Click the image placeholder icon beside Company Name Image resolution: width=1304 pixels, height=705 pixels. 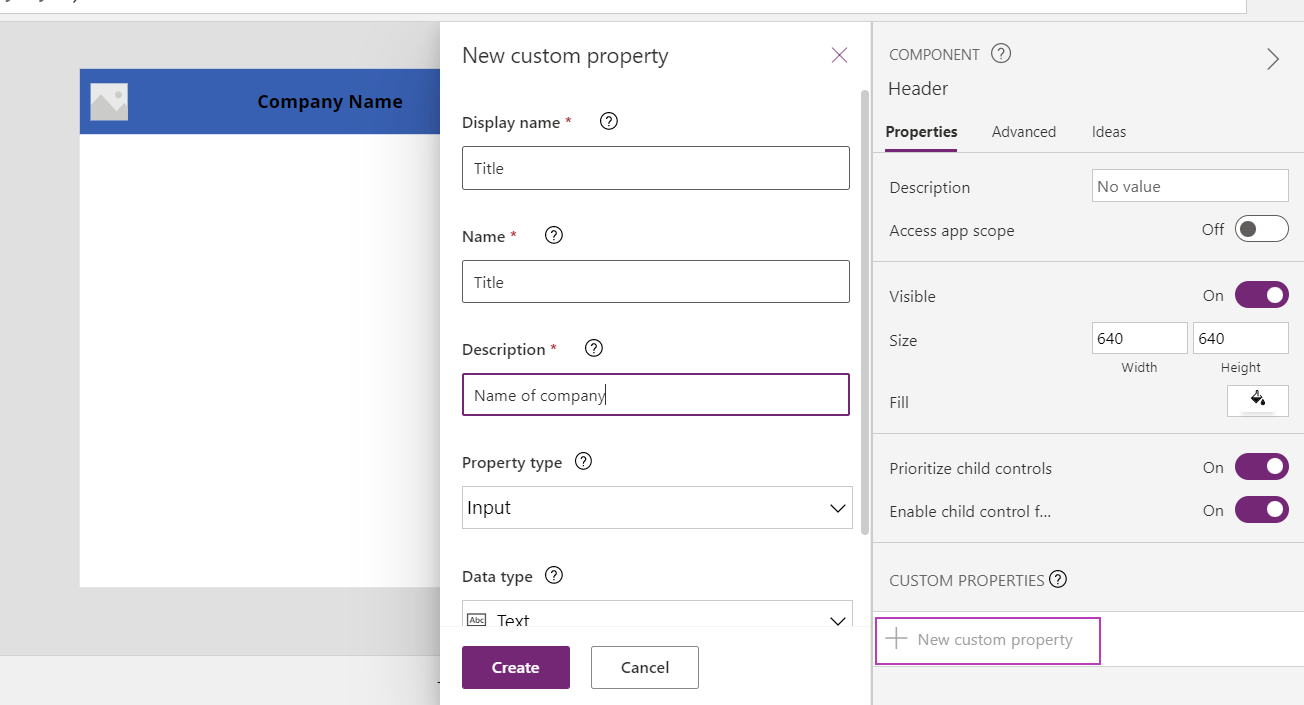coord(108,101)
